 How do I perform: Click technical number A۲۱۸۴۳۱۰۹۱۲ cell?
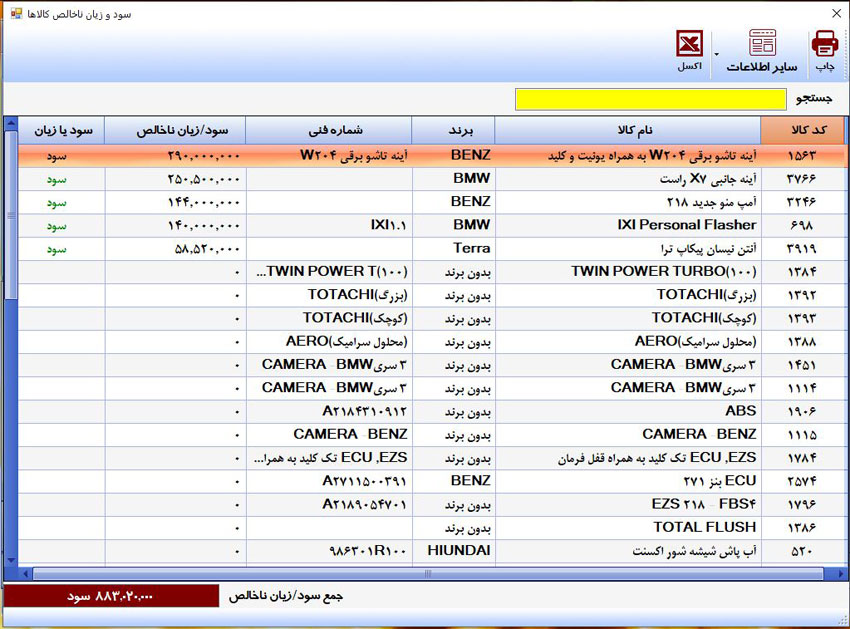coord(329,412)
